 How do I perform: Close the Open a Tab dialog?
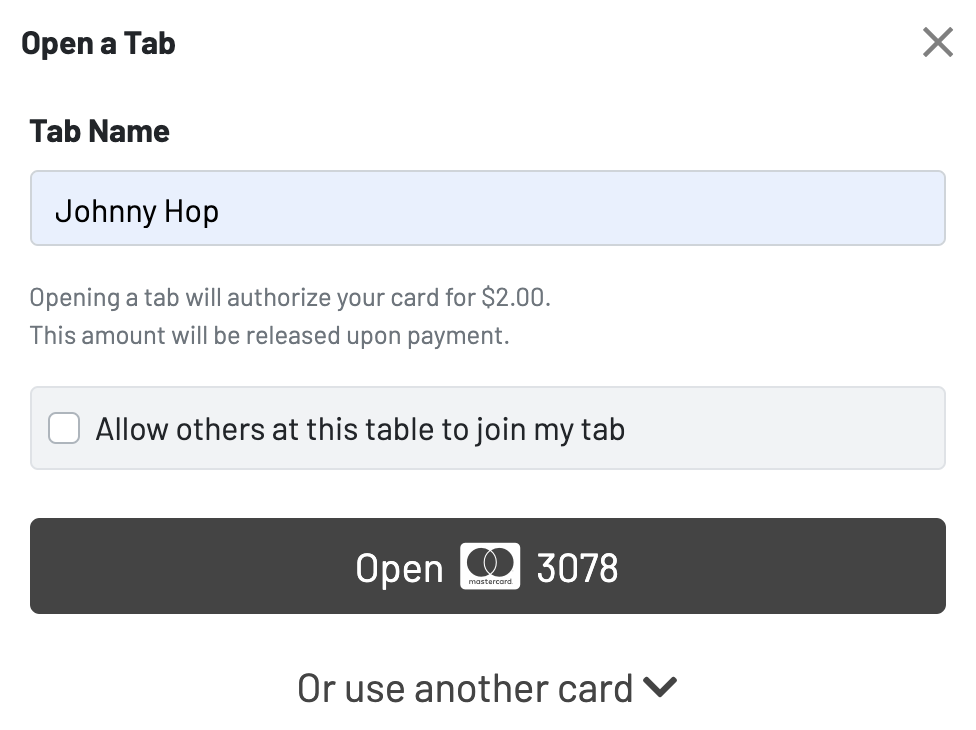[x=937, y=42]
